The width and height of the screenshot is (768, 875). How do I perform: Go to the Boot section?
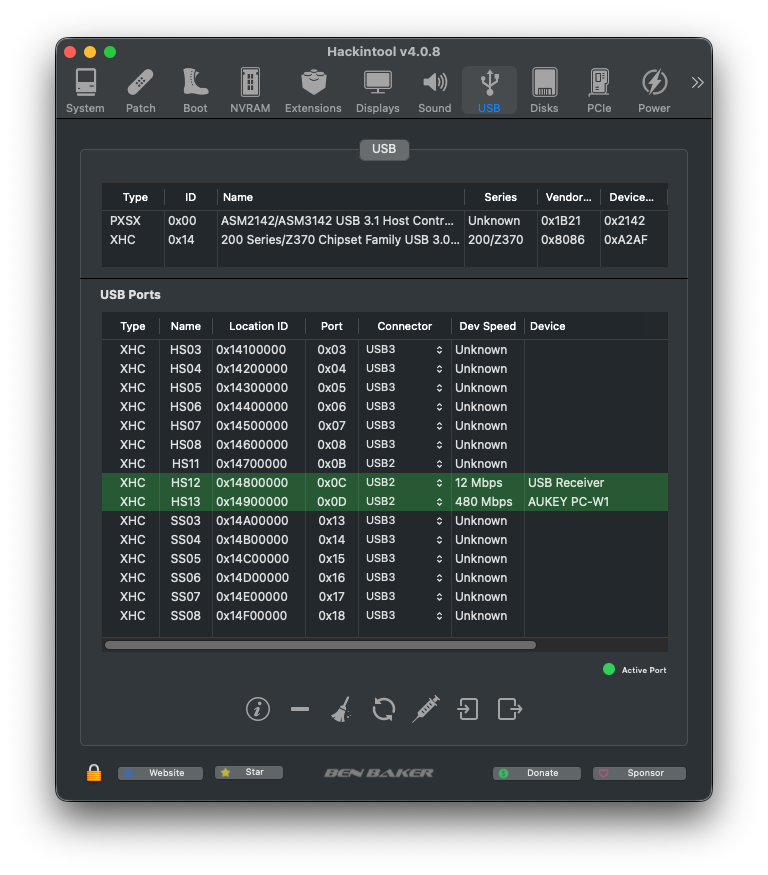pyautogui.click(x=195, y=91)
